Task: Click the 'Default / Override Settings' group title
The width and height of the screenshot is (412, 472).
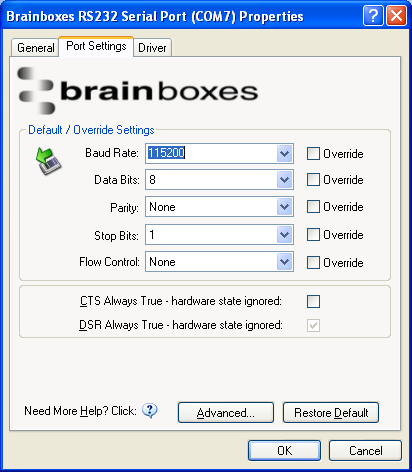Action: 91,130
